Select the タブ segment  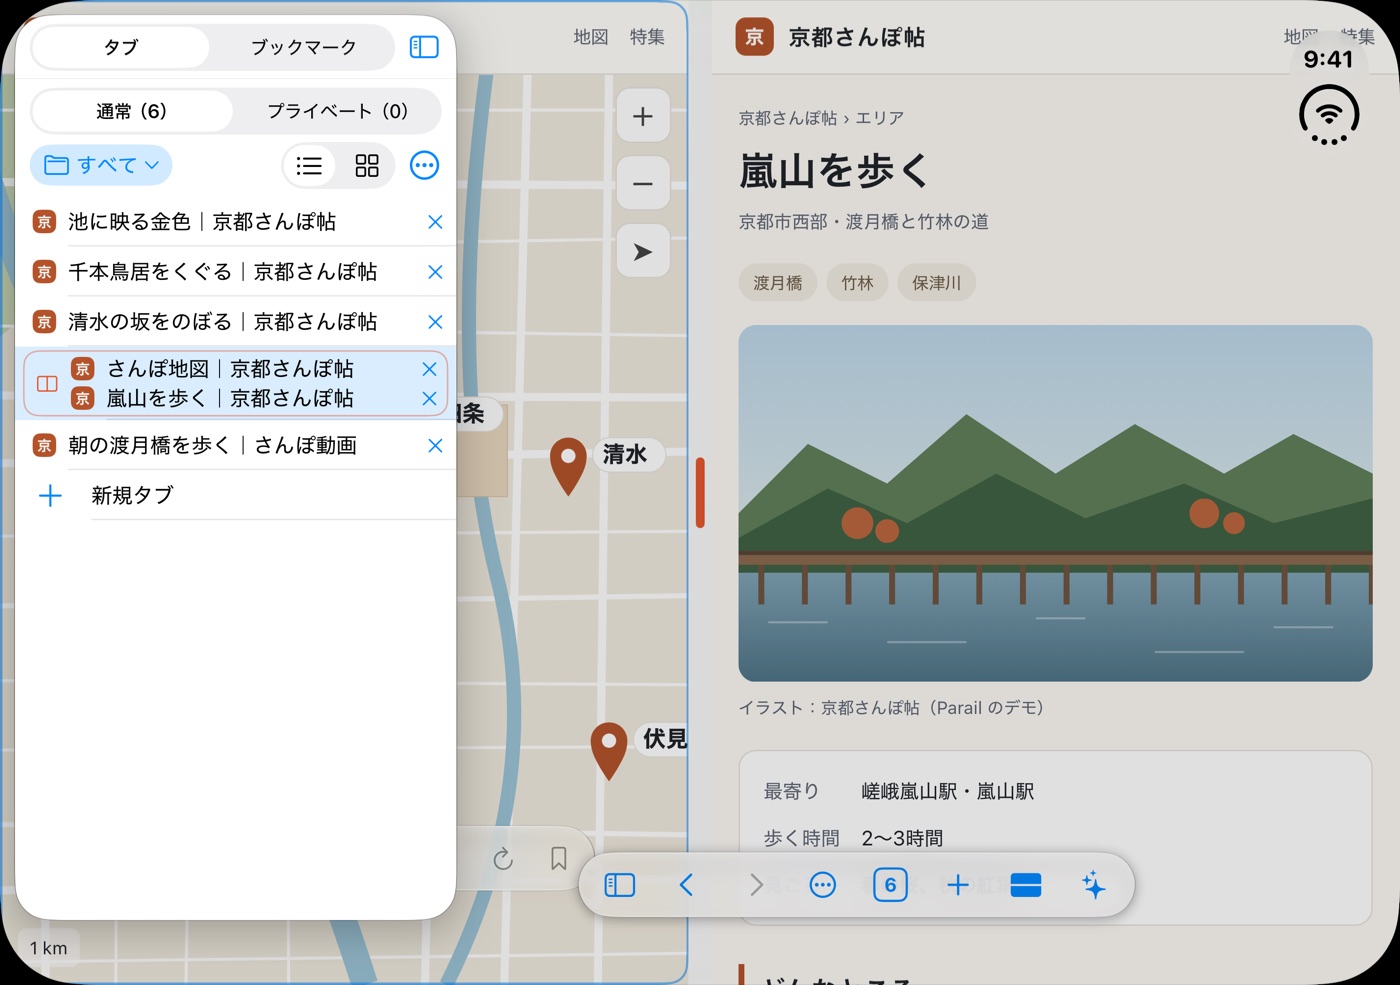121,47
